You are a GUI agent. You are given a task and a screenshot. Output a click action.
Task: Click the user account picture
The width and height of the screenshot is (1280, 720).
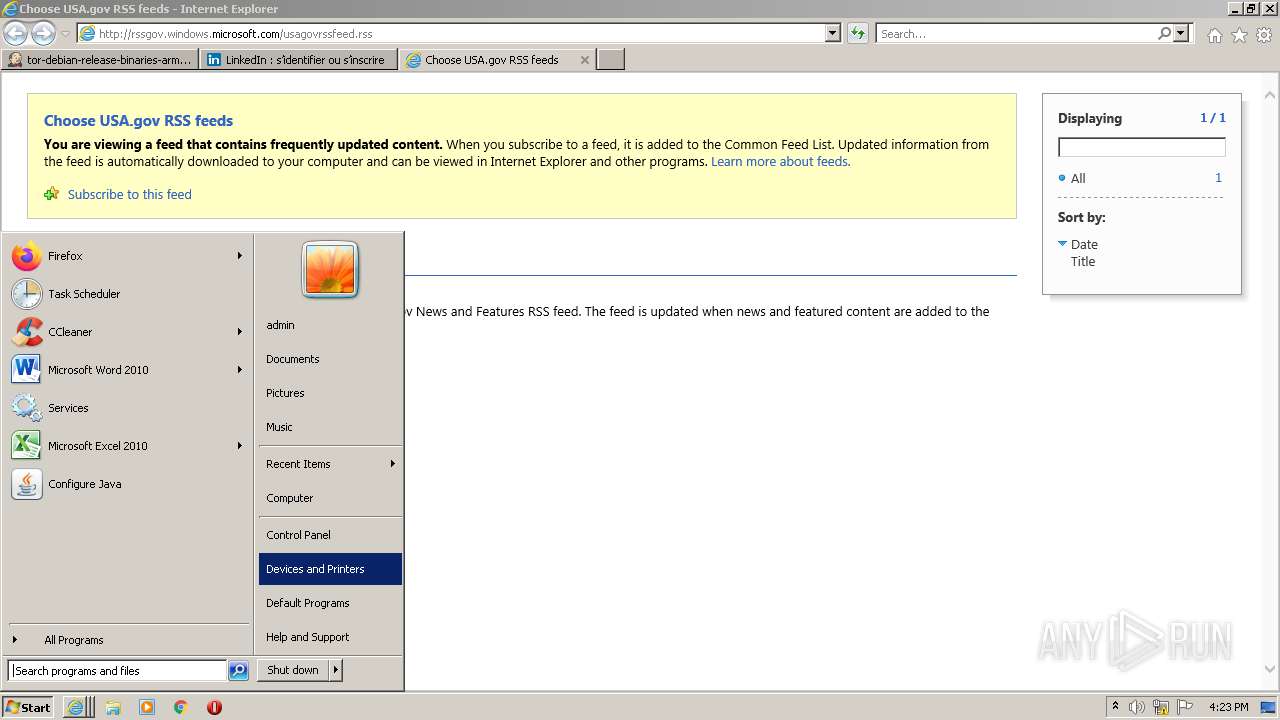[330, 270]
